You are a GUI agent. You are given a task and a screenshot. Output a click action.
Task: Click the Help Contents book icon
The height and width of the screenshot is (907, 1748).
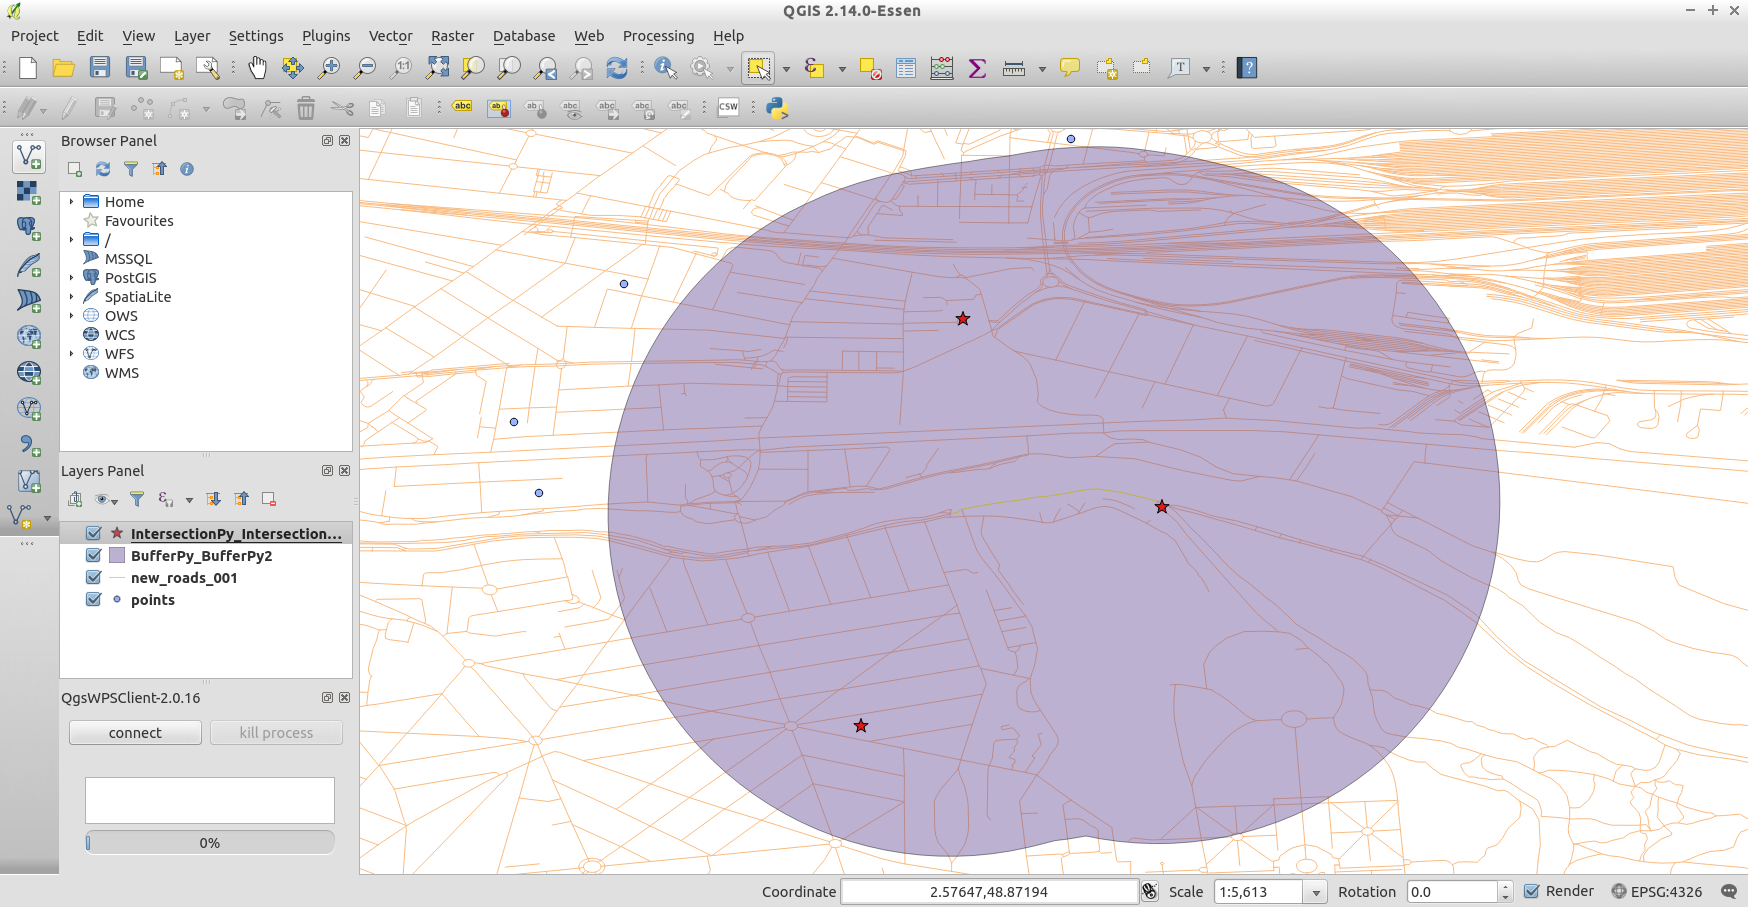[1247, 68]
